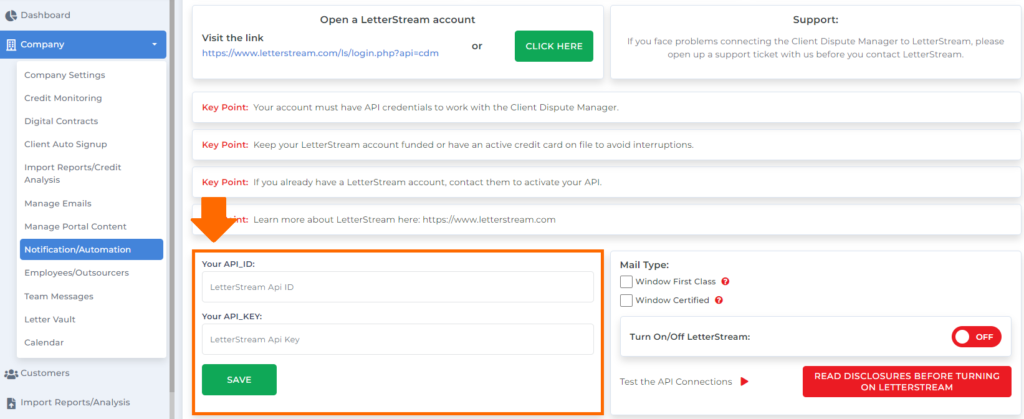Viewport: 1024px width, 419px height.
Task: Open Company Settings submenu item
Action: 65,75
